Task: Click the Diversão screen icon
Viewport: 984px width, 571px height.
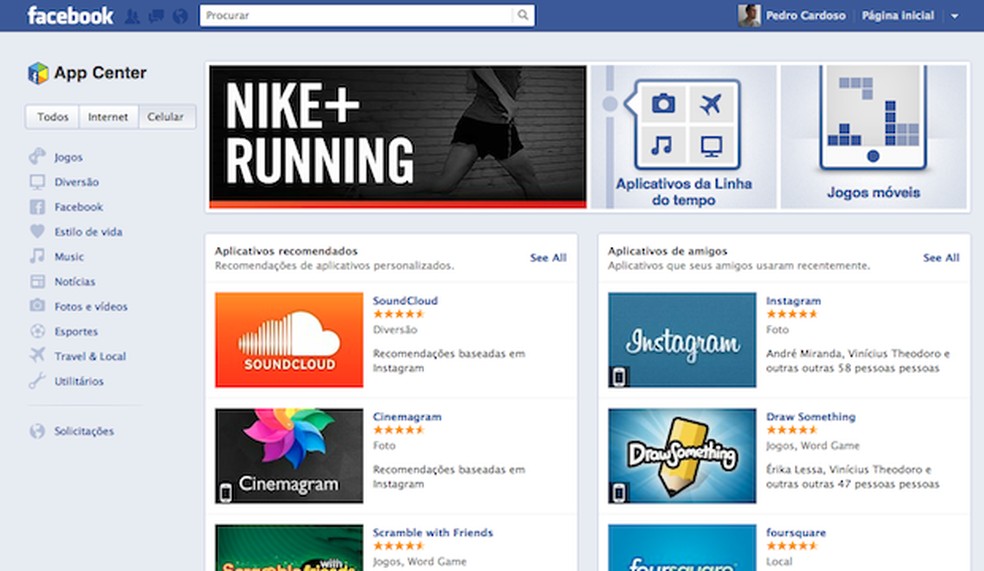Action: tap(38, 182)
